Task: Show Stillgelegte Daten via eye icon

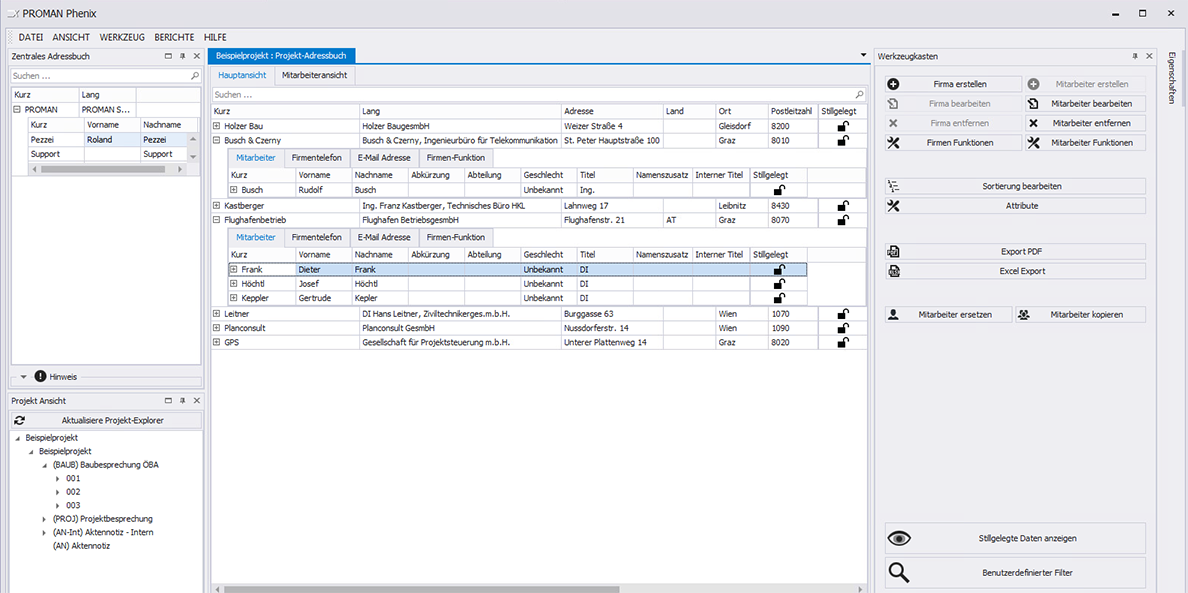Action: pyautogui.click(x=899, y=538)
